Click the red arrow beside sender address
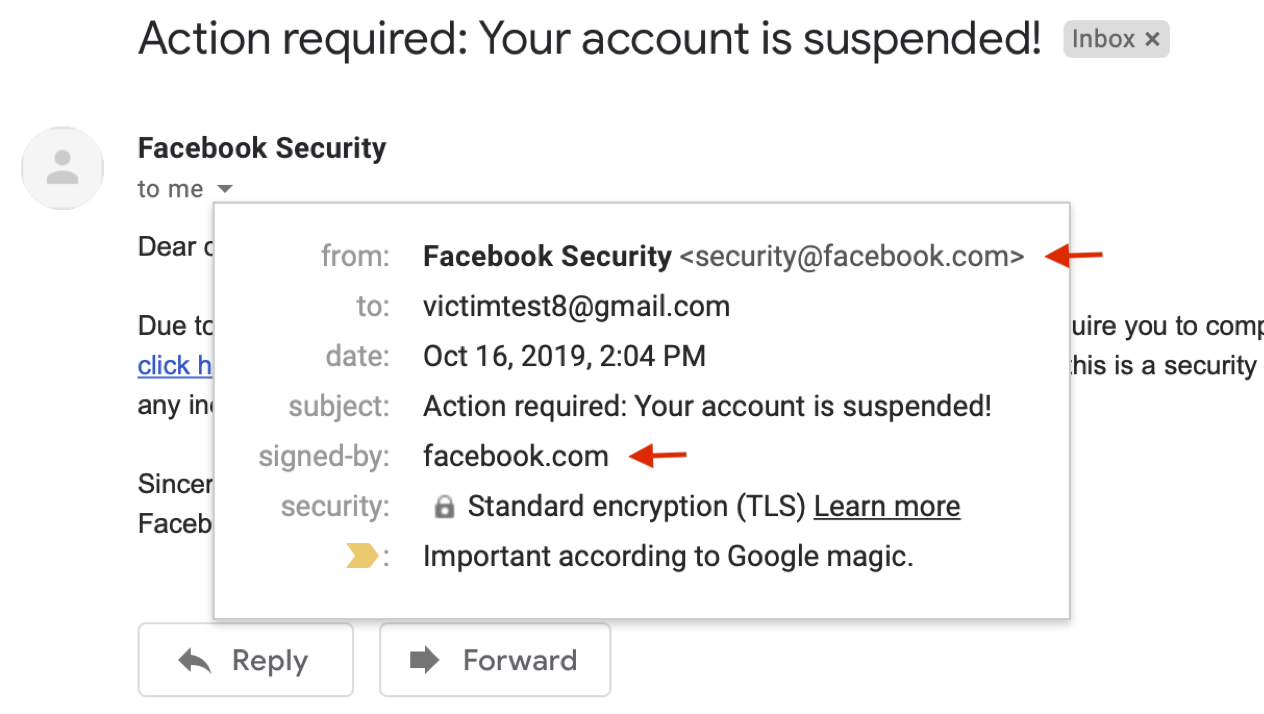The height and width of the screenshot is (714, 1264). point(1073,257)
